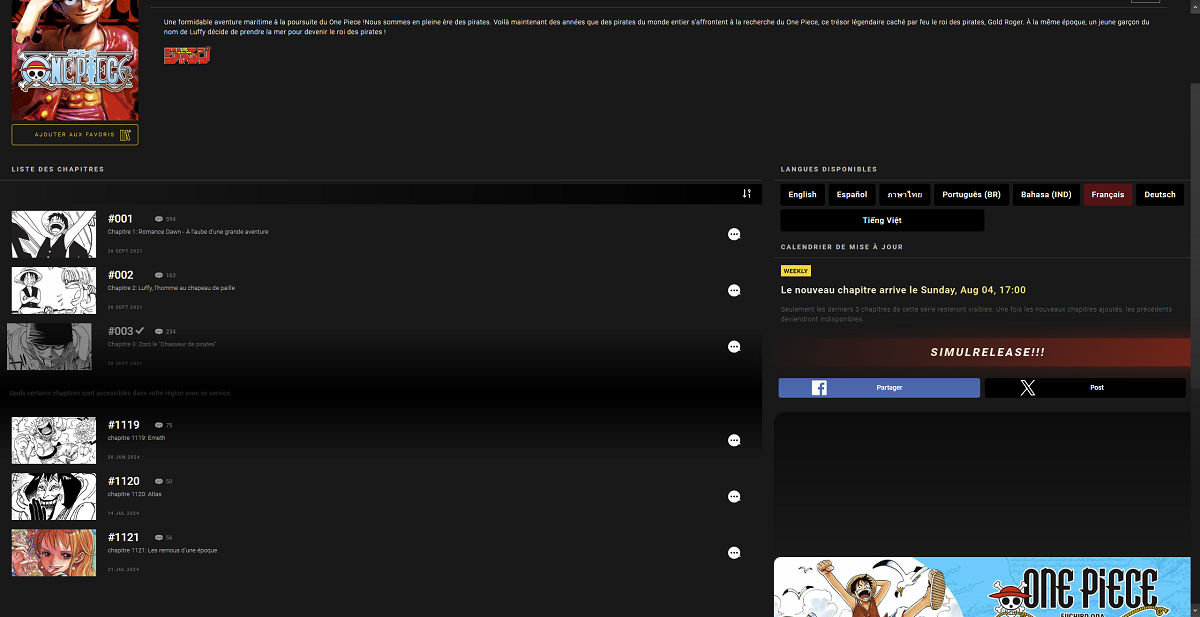
Task: Open chapter #1120 Atlas thumbnail
Action: click(54, 497)
